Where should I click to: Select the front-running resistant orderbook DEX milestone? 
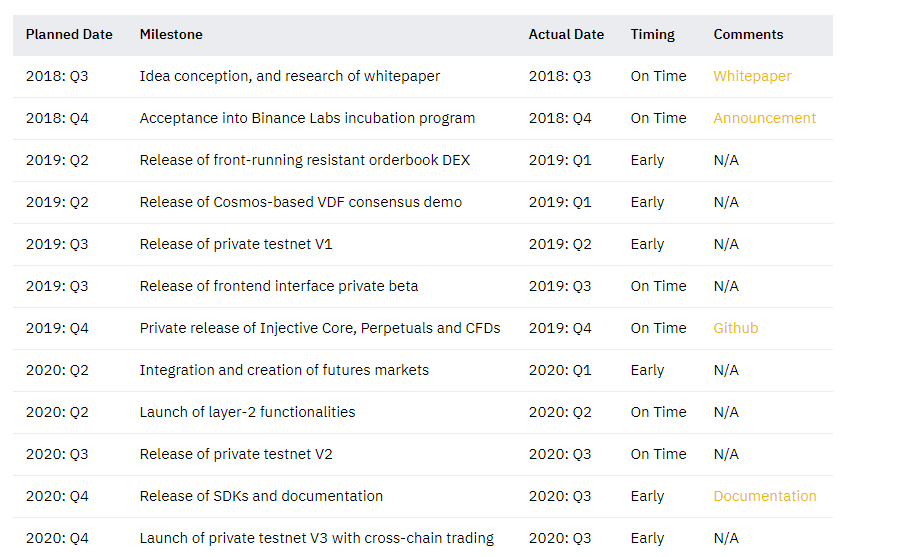(x=305, y=160)
